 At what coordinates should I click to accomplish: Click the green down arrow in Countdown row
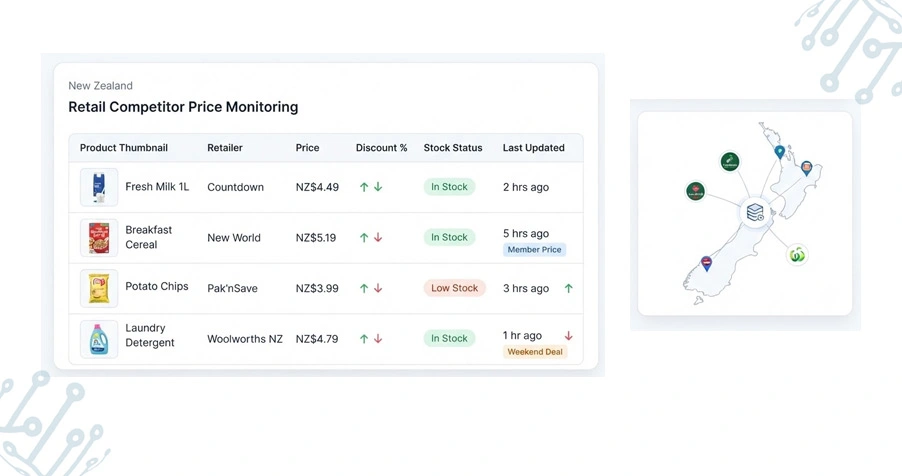pyautogui.click(x=378, y=187)
